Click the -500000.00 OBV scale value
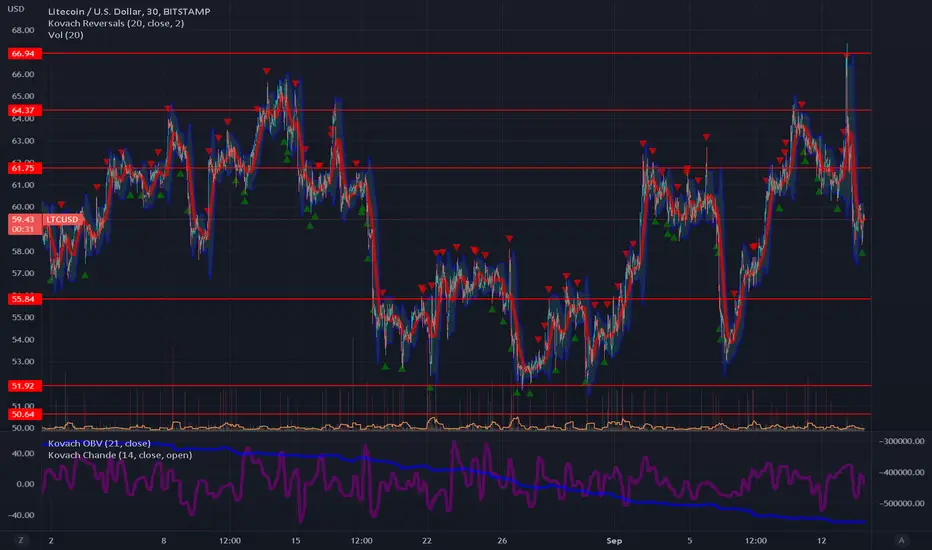Screen dimensions: 932x550 click(x=902, y=503)
